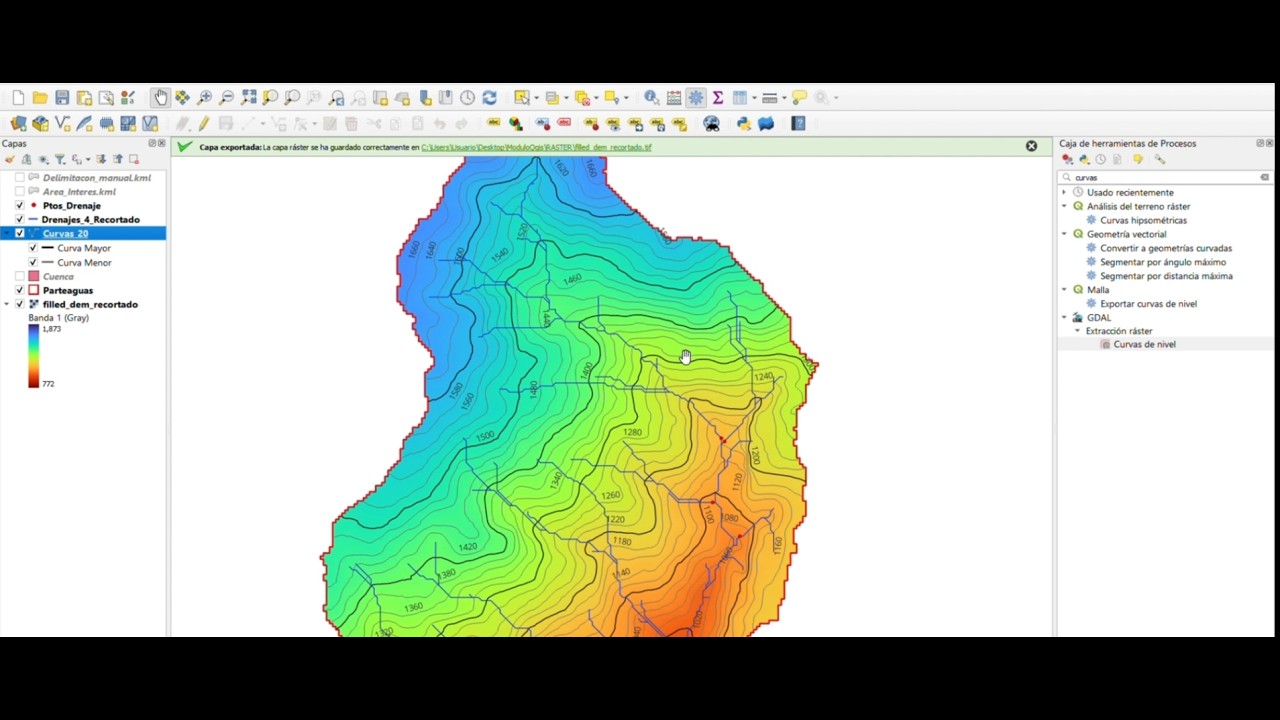1280x720 pixels.
Task: Clear the toolbox search field text
Action: (x=1264, y=177)
